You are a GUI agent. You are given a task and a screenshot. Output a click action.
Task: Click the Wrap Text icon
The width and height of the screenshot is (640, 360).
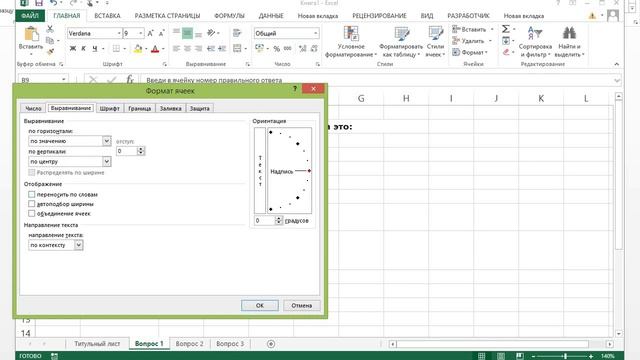click(x=237, y=33)
